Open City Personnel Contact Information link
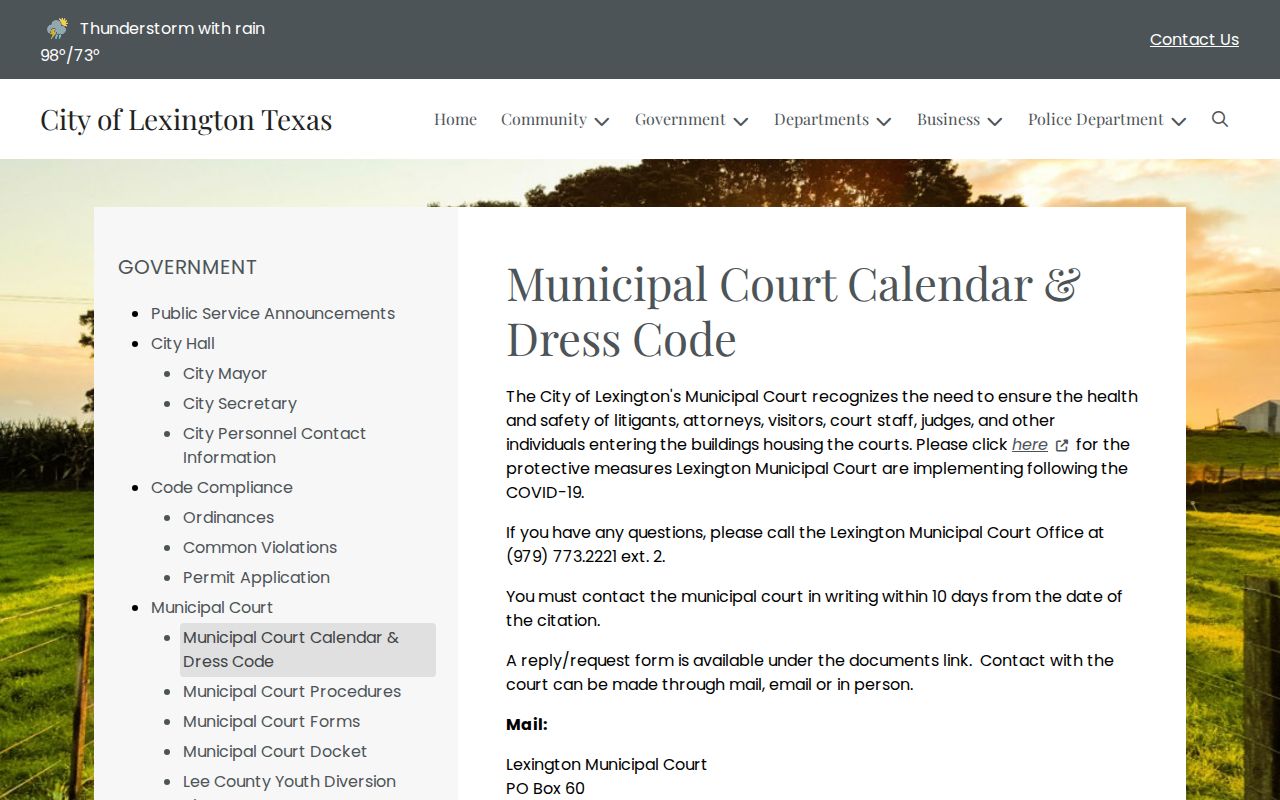The width and height of the screenshot is (1280, 800). (274, 445)
